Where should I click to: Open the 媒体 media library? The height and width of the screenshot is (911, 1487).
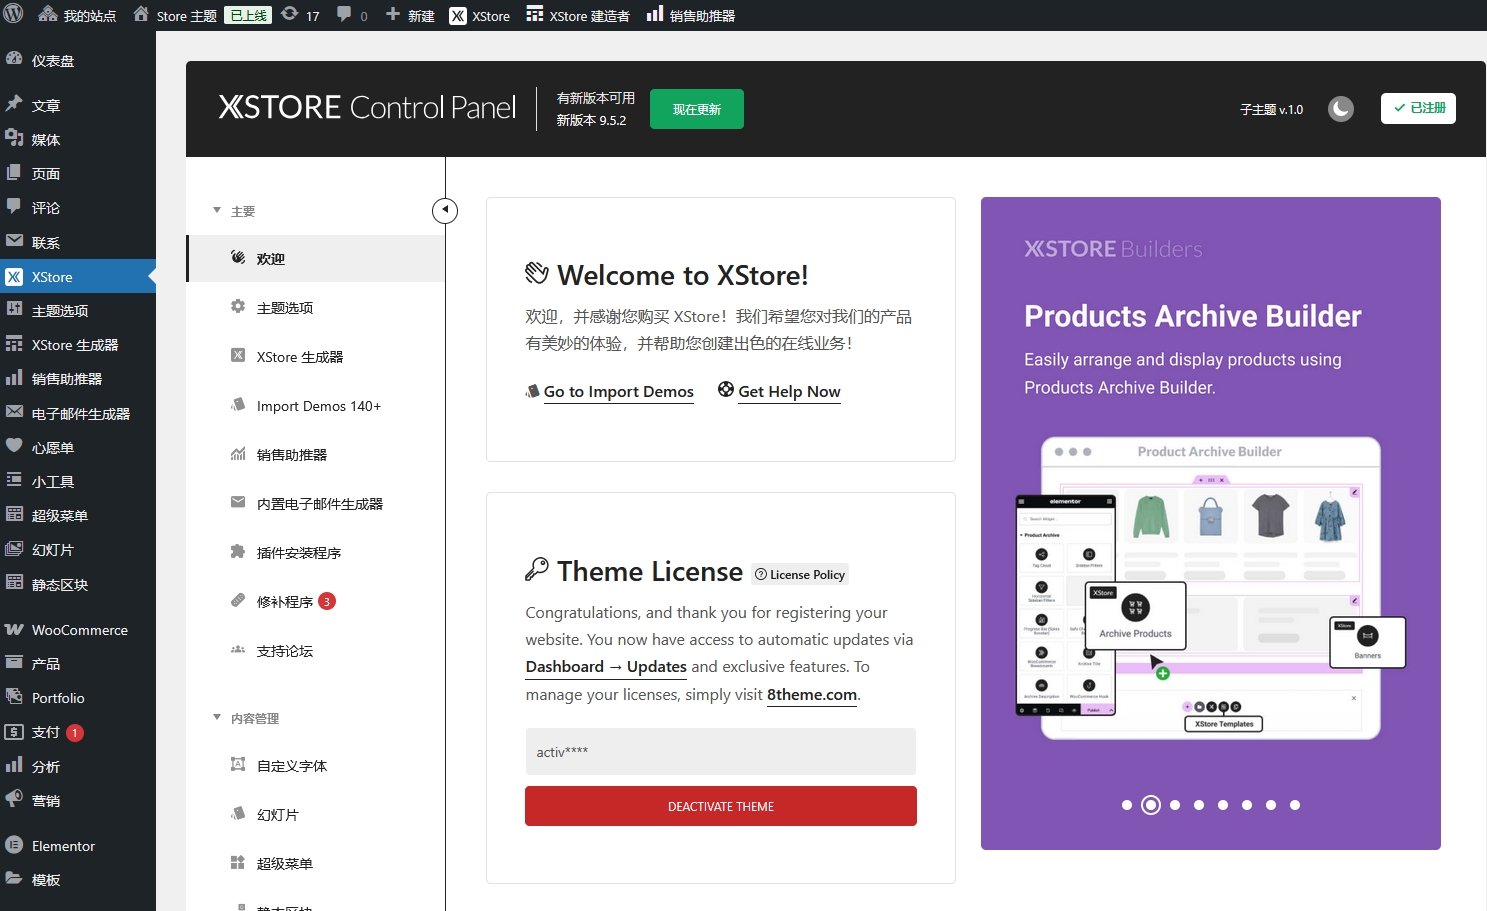point(78,140)
